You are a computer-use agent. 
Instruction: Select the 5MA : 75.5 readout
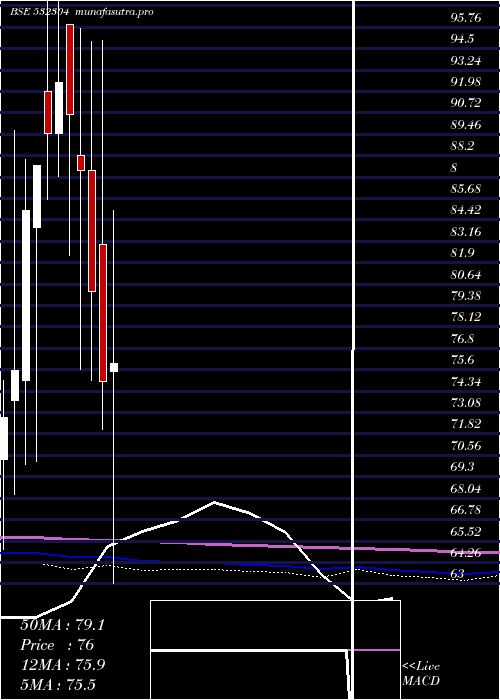(58, 685)
